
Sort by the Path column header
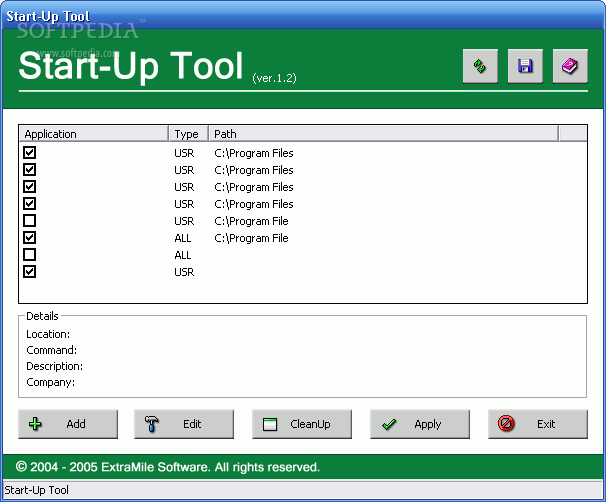click(x=384, y=134)
